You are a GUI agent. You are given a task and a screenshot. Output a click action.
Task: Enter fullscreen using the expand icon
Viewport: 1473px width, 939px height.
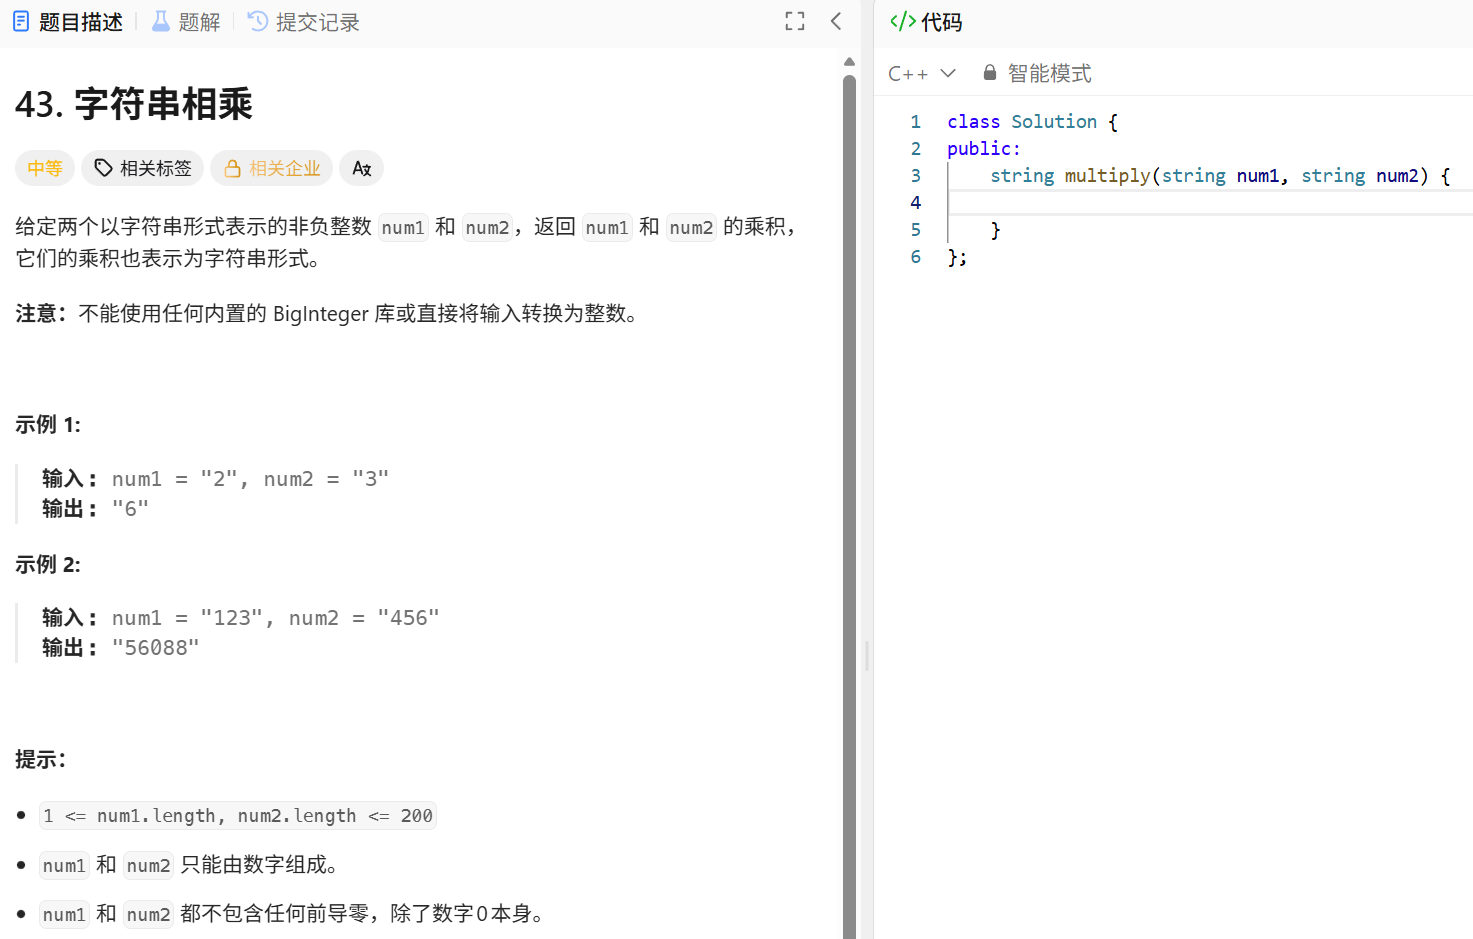tap(794, 20)
